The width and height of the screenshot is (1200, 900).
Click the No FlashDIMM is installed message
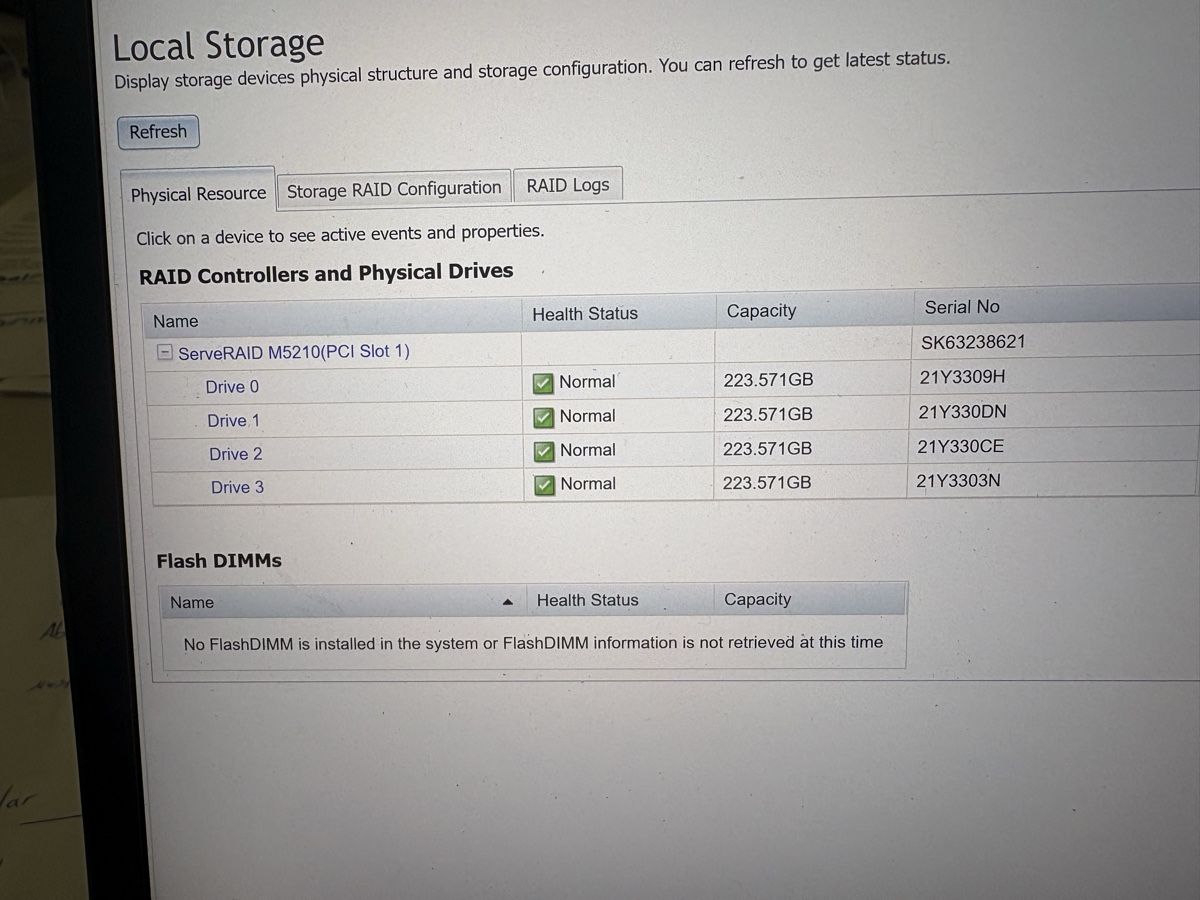[x=533, y=643]
